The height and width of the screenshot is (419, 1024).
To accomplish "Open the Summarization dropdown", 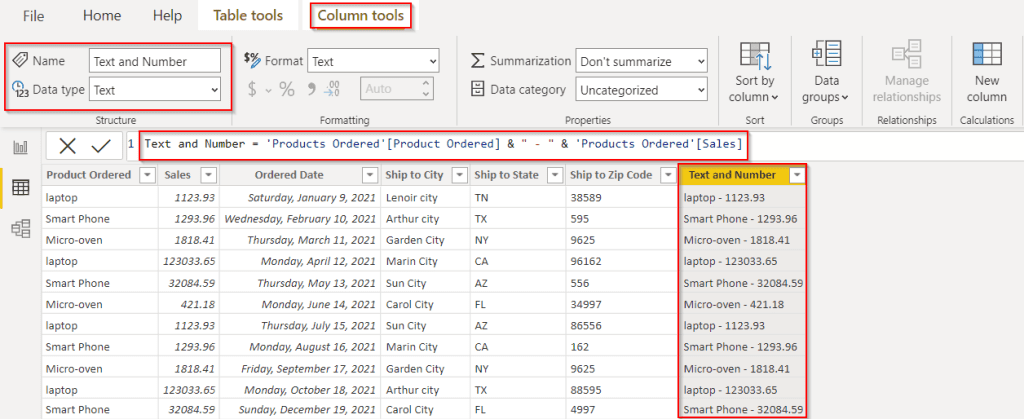I will [x=641, y=61].
